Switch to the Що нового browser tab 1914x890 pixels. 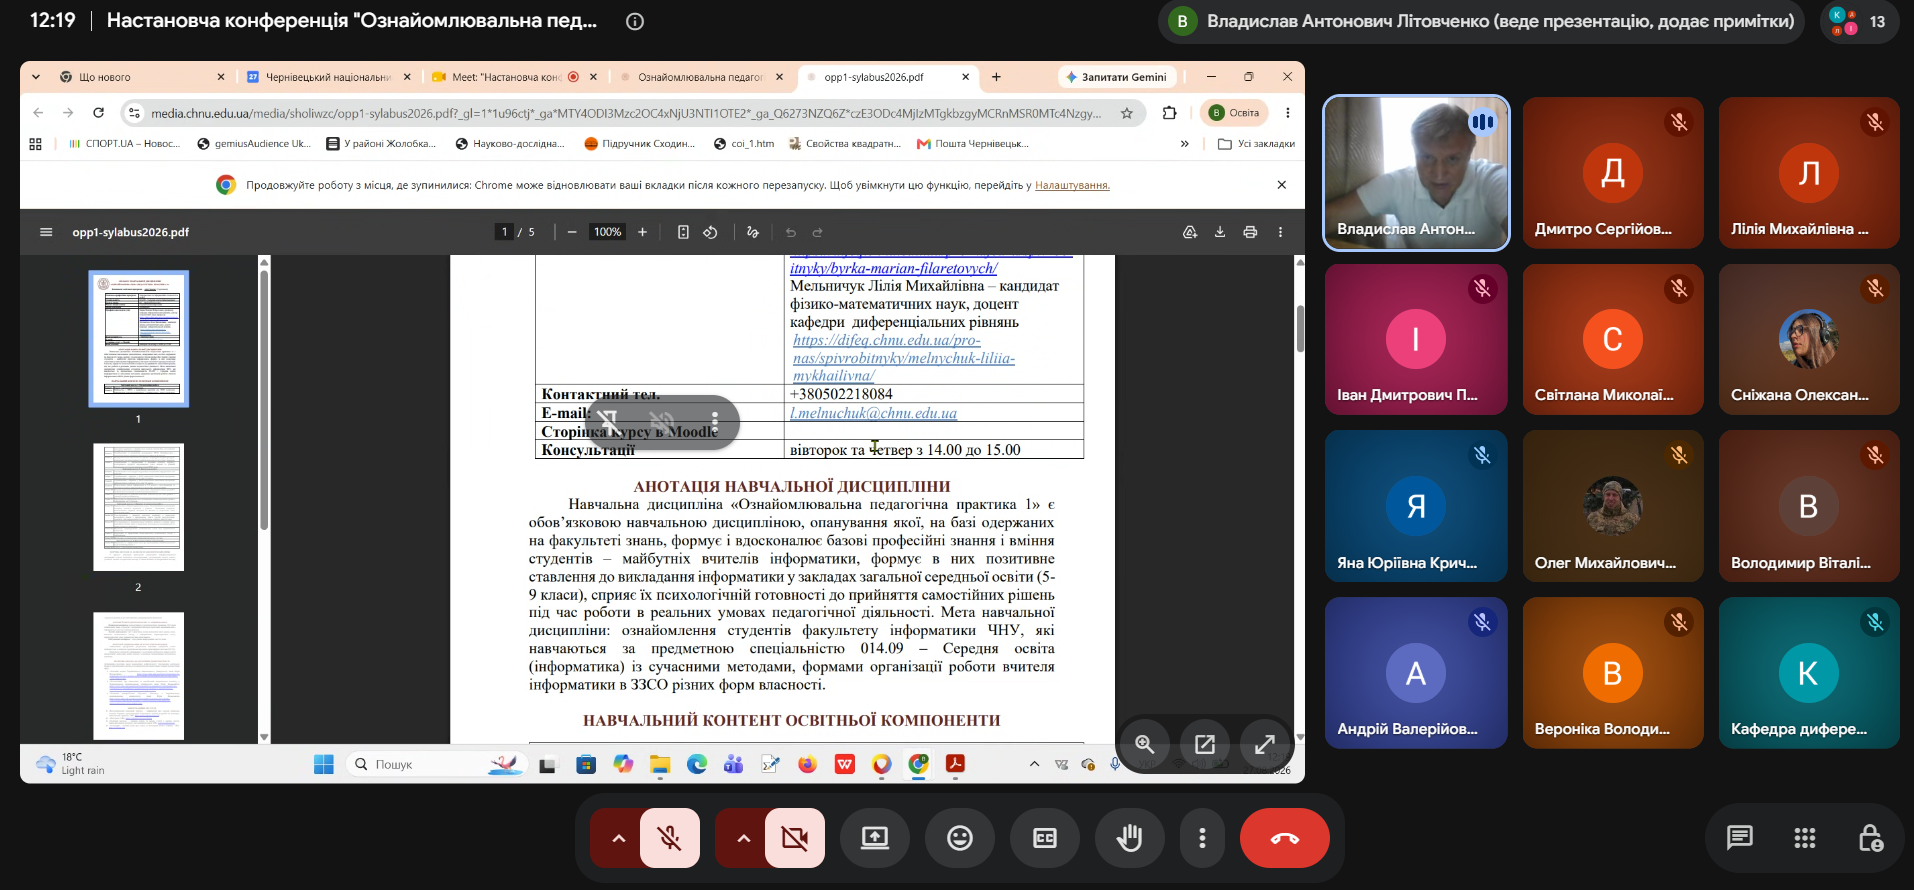140,77
